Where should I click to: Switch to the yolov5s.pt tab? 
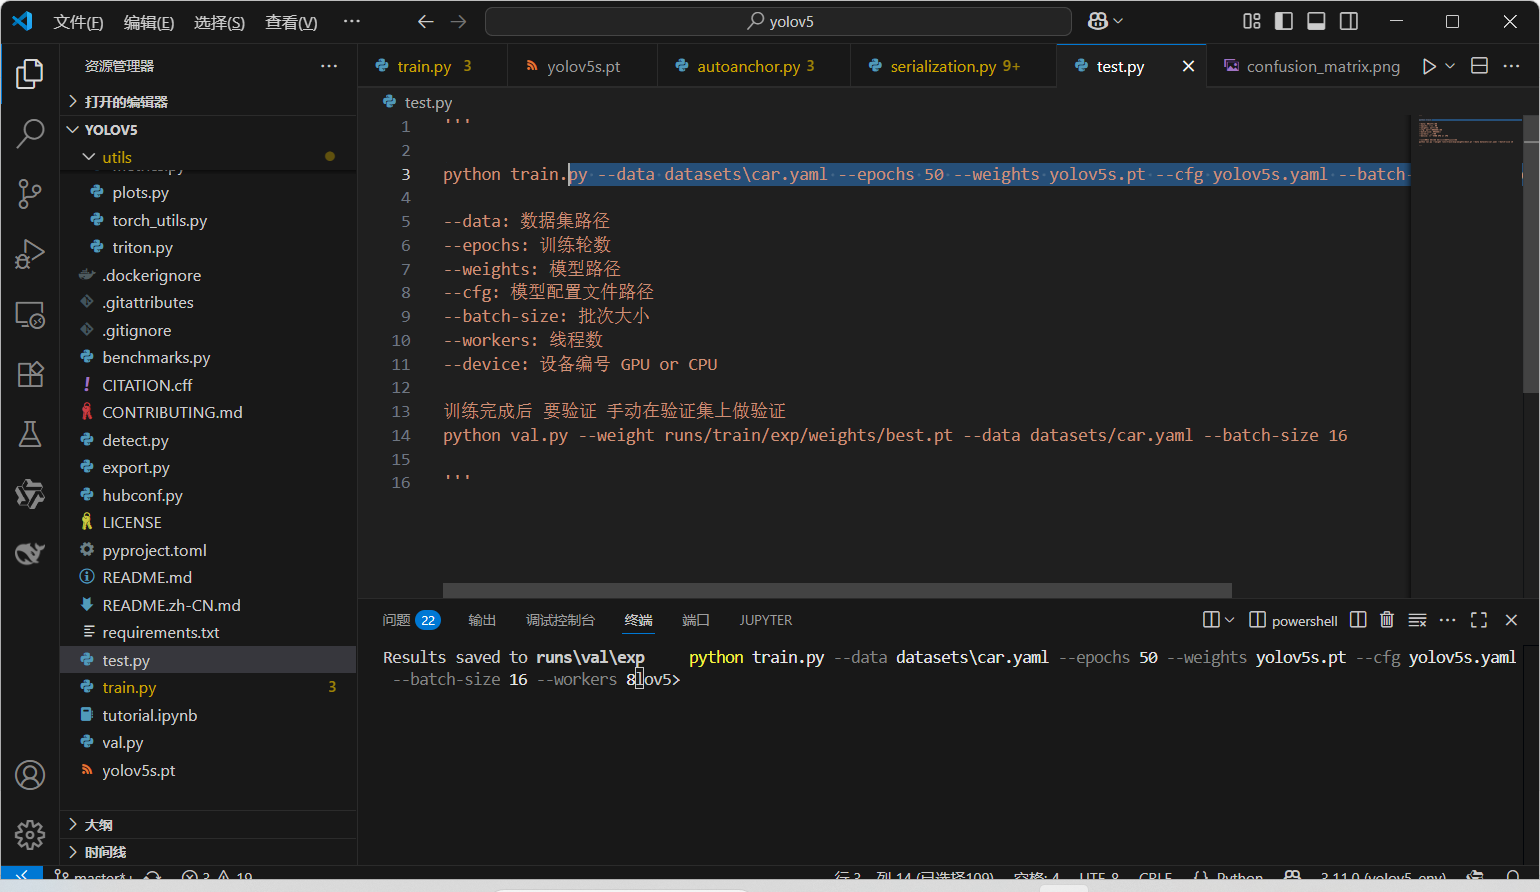(583, 66)
